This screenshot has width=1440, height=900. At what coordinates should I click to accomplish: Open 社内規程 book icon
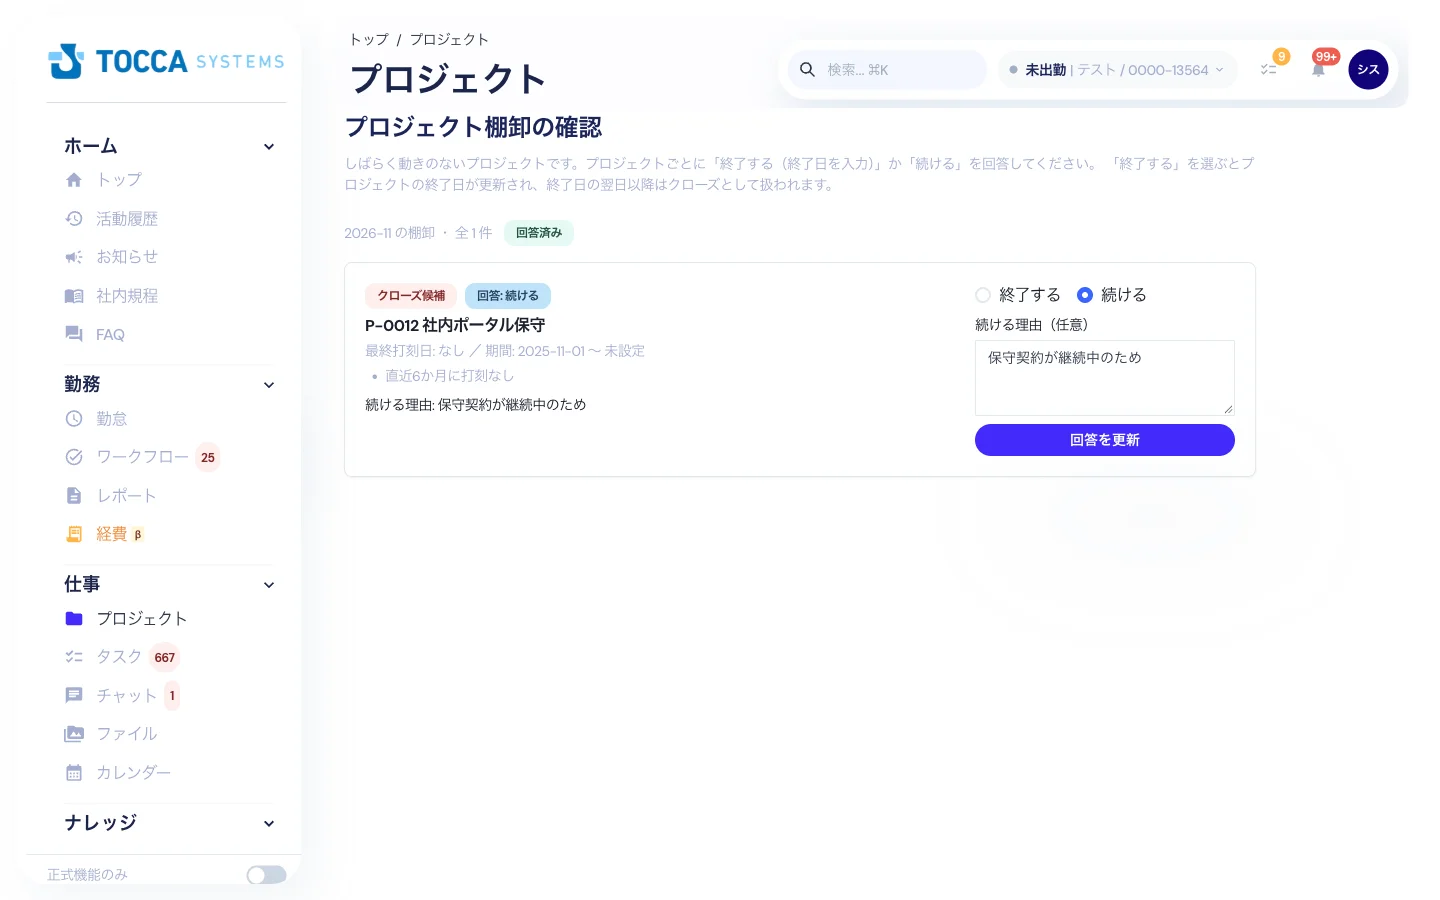[x=74, y=296]
